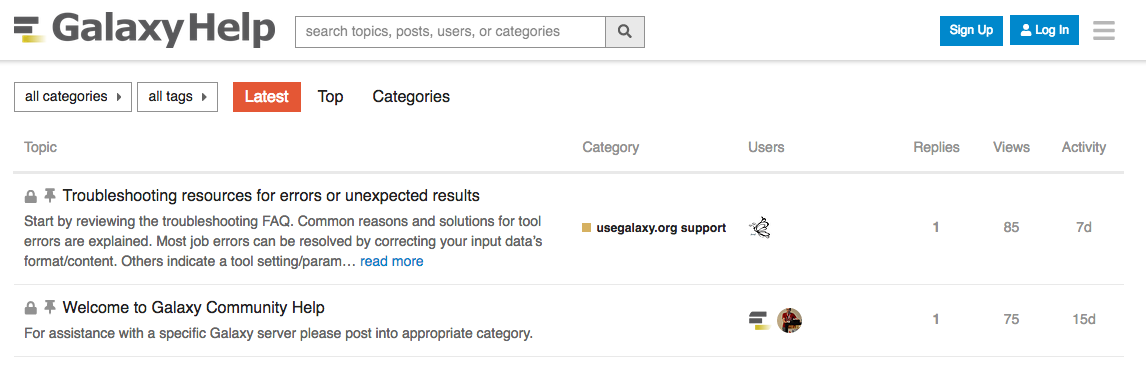This screenshot has height=365, width=1146.
Task: Open round photo avatar on Welcome row
Action: point(789,320)
